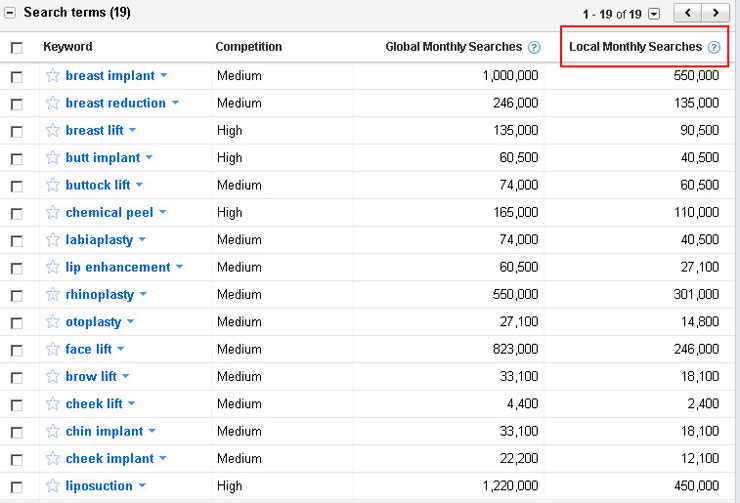Check the box for breast reduction
The width and height of the screenshot is (740, 503).
16,104
